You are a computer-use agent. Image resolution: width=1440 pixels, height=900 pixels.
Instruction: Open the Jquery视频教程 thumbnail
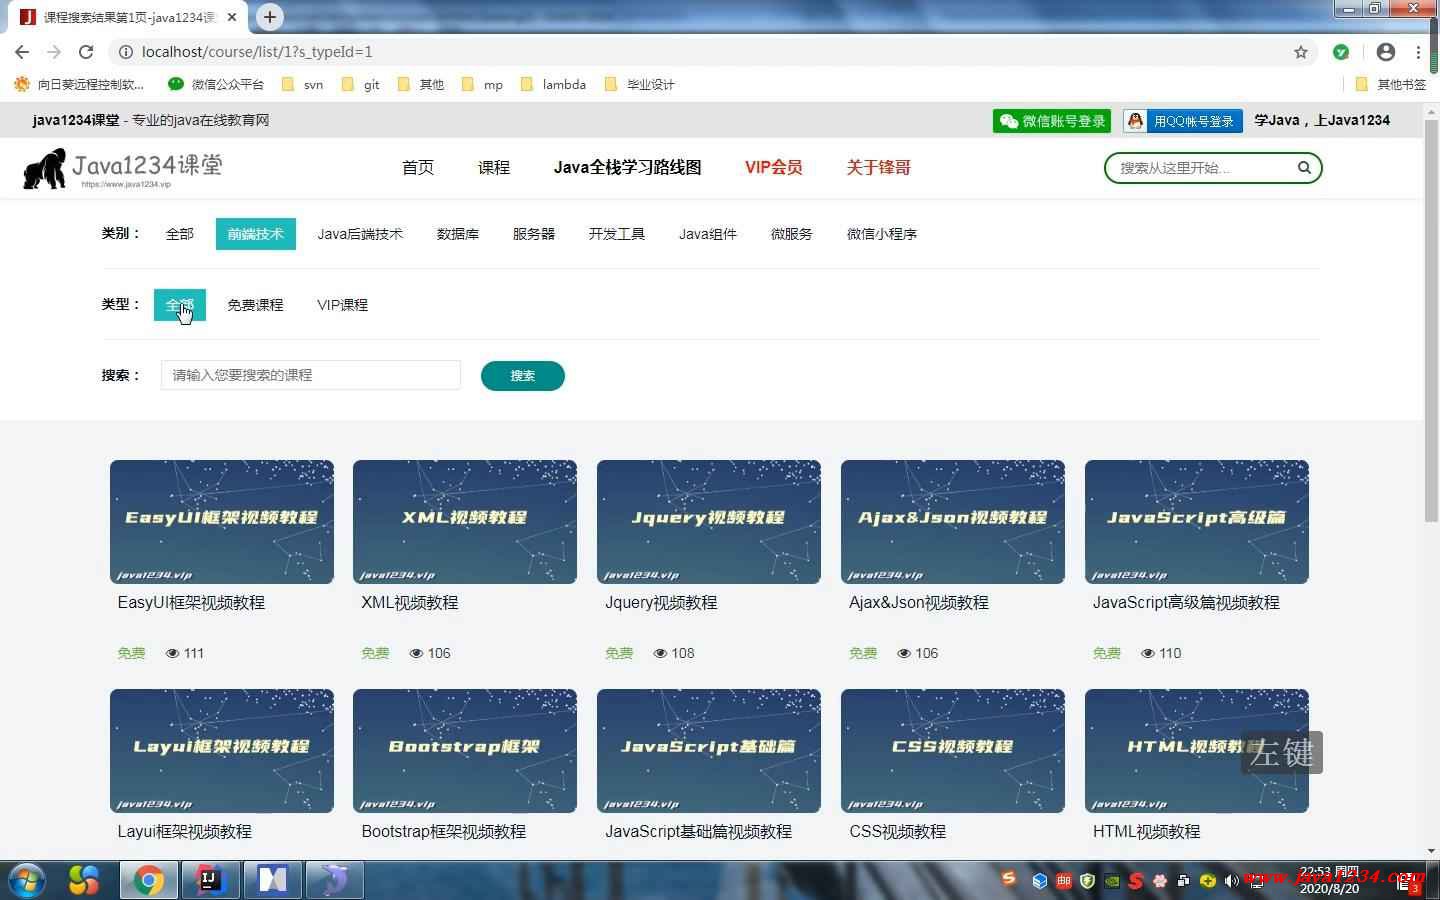coord(709,522)
